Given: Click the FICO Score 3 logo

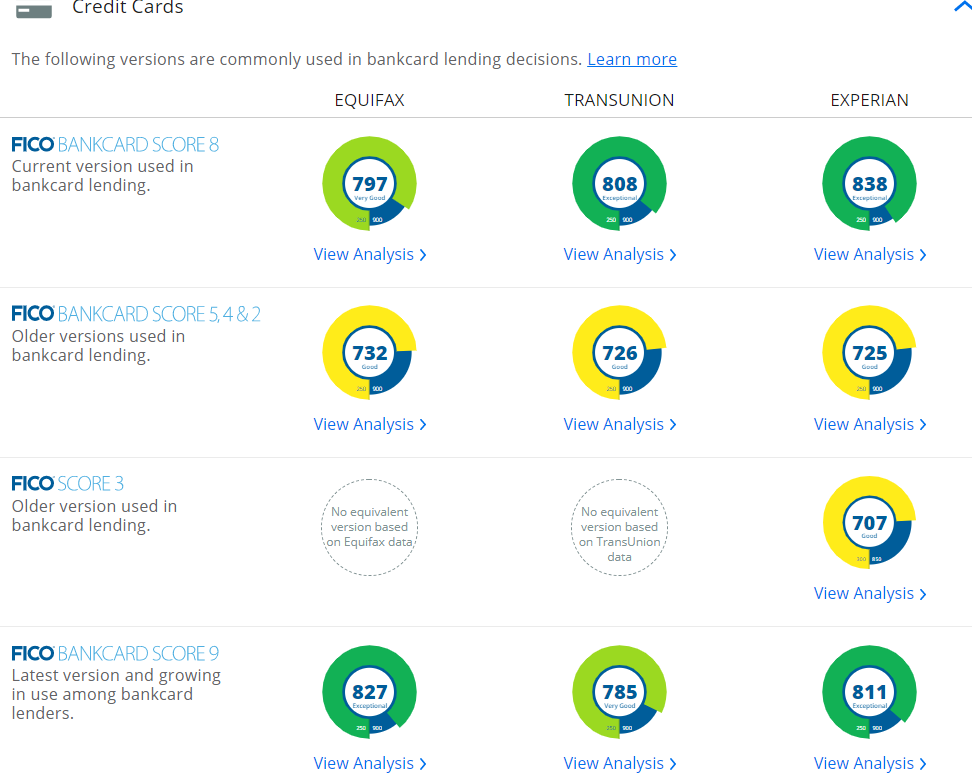Looking at the screenshot, I should click(67, 483).
